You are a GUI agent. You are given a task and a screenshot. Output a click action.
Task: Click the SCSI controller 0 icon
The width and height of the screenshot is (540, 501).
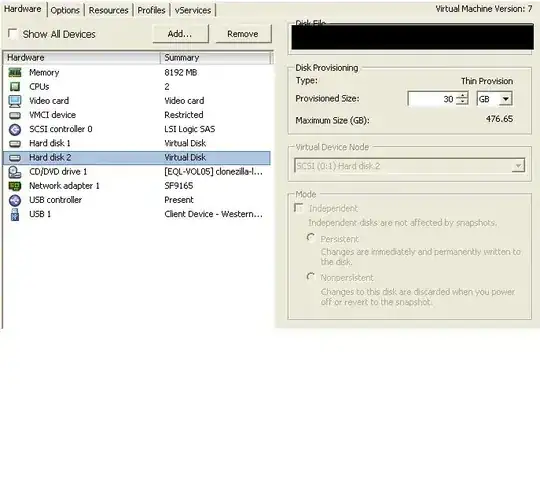(15, 129)
